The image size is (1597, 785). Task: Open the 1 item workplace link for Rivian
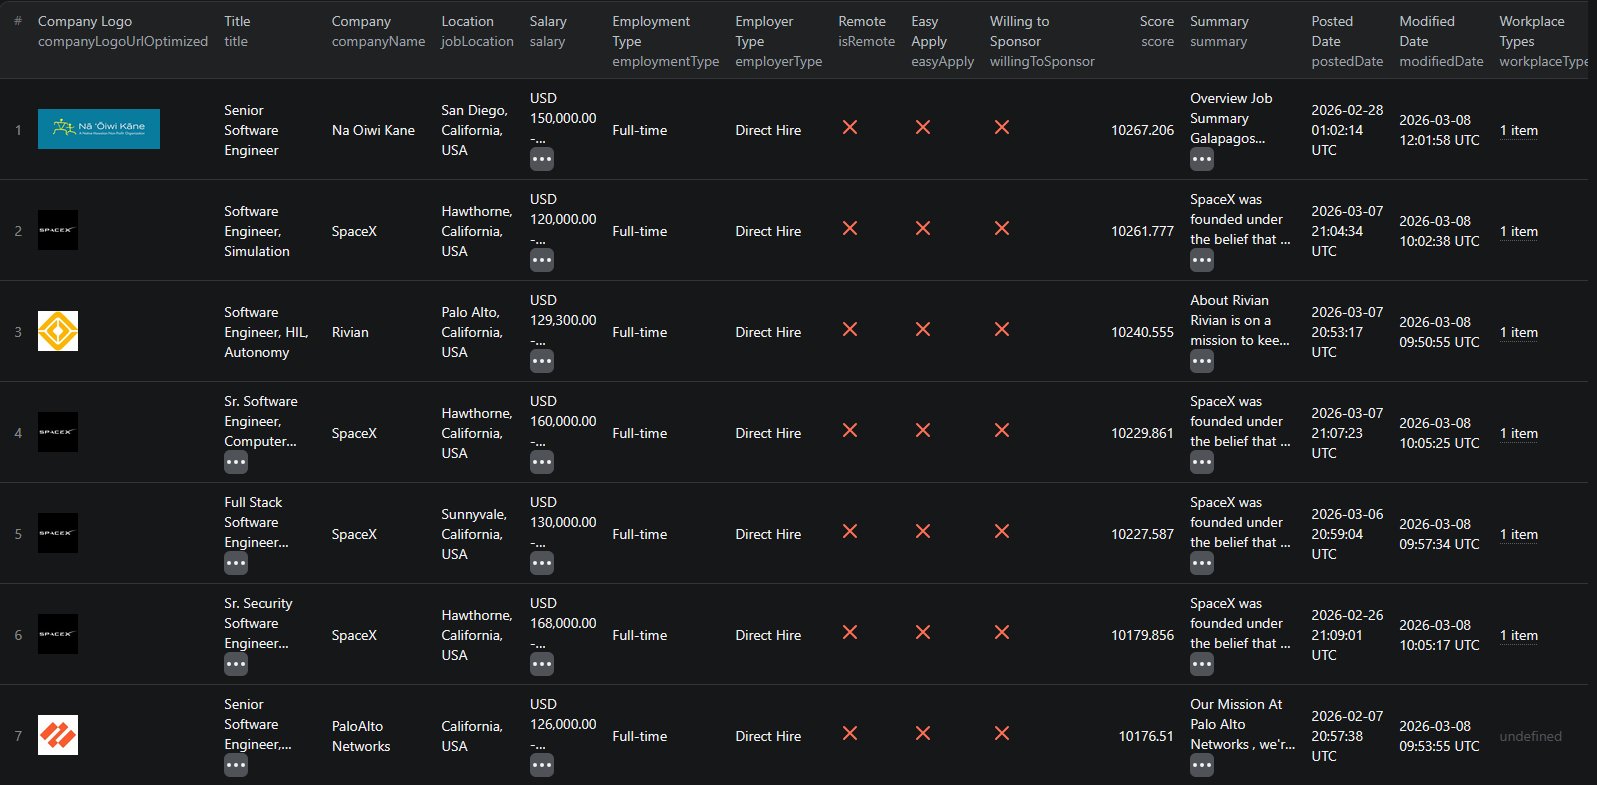[x=1518, y=332]
